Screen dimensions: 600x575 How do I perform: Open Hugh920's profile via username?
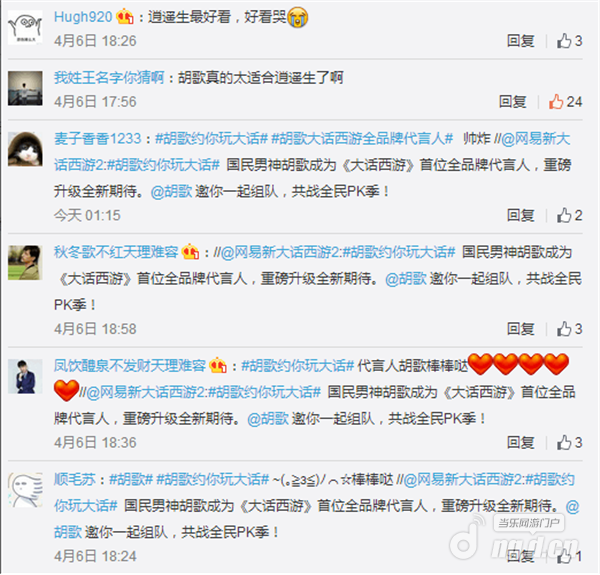point(83,17)
